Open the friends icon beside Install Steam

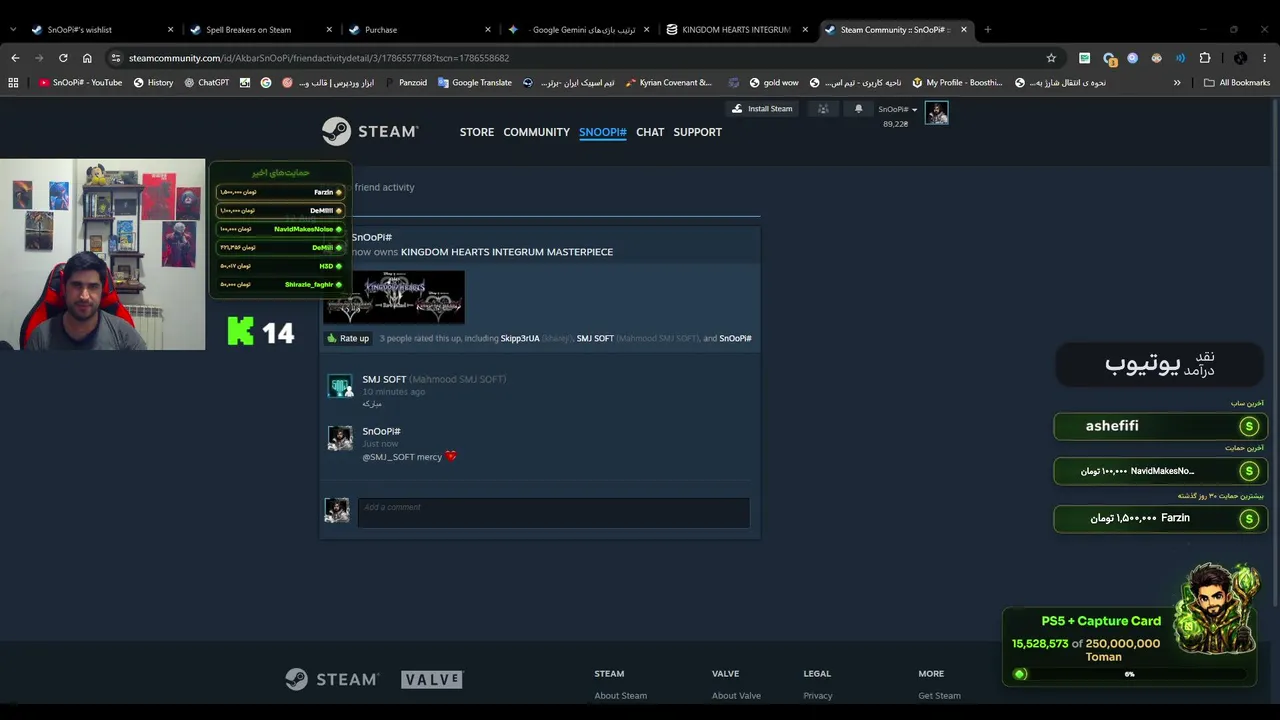pyautogui.click(x=823, y=109)
